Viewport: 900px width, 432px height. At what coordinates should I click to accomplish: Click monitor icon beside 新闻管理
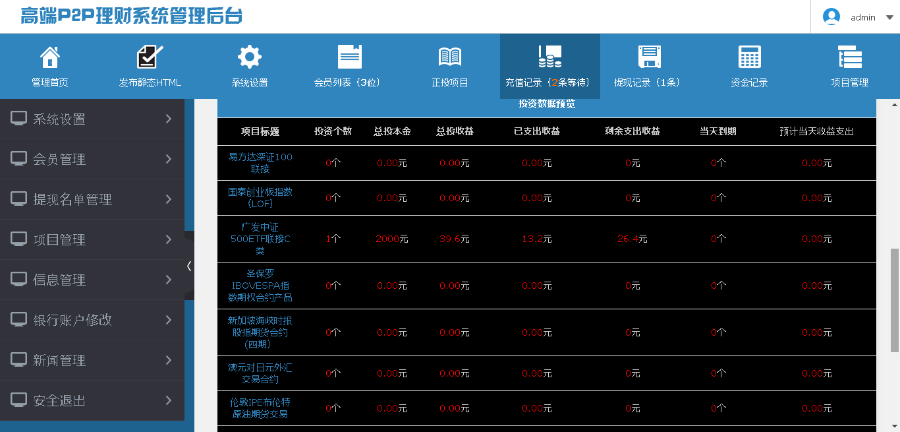pyautogui.click(x=19, y=360)
